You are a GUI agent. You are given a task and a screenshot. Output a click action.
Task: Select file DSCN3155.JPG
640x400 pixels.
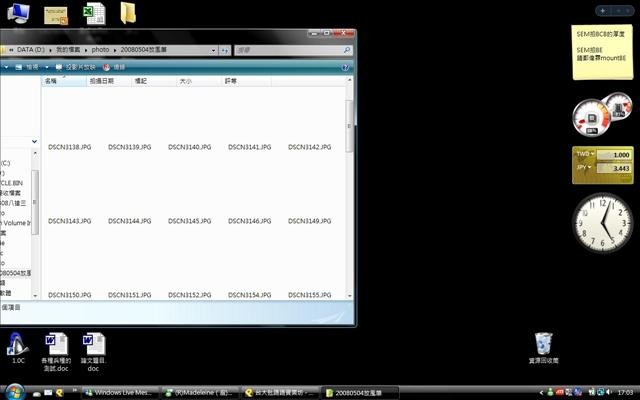click(309, 295)
